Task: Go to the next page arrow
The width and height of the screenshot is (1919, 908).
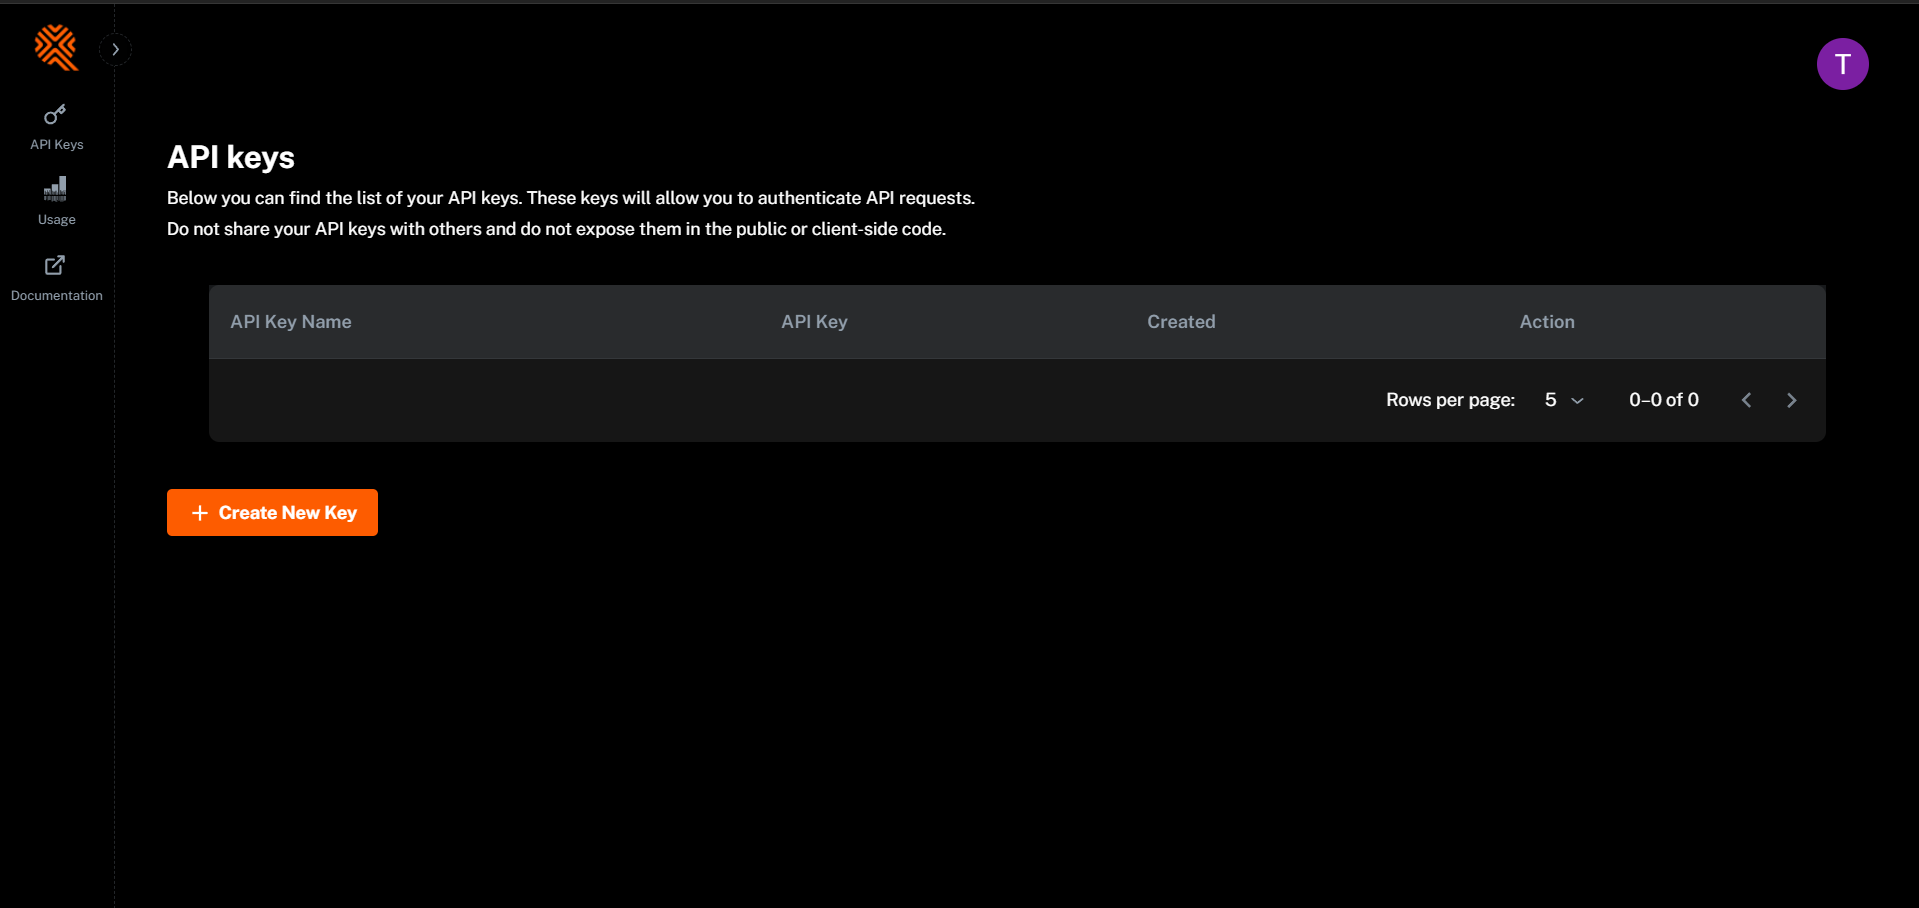Action: tap(1791, 400)
